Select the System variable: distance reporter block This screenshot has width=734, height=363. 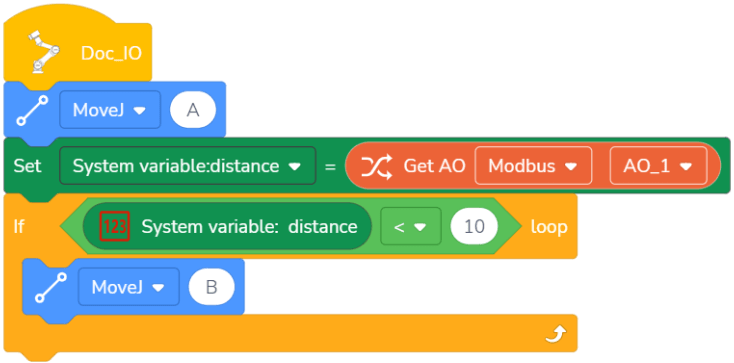[x=227, y=227]
